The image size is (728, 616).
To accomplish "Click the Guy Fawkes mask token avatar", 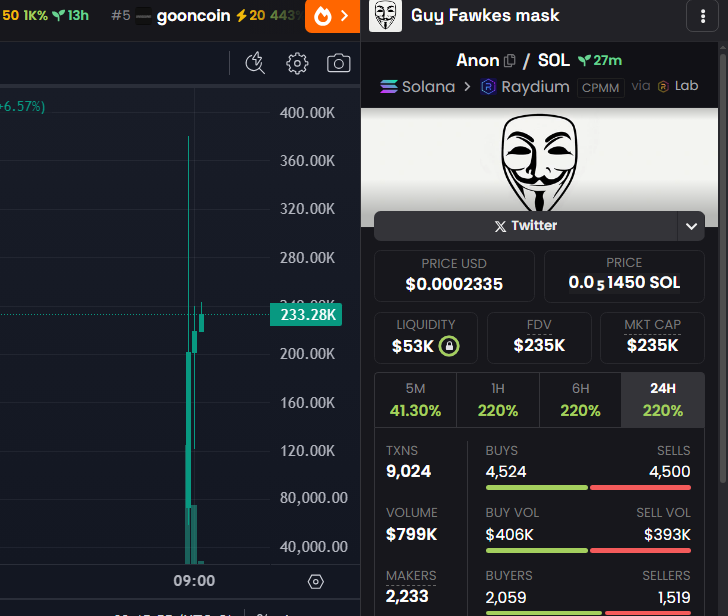I will tap(385, 16).
